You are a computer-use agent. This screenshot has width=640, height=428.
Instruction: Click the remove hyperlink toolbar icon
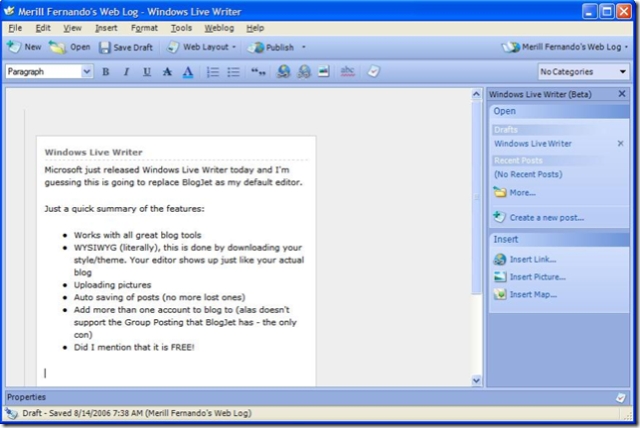click(x=304, y=72)
